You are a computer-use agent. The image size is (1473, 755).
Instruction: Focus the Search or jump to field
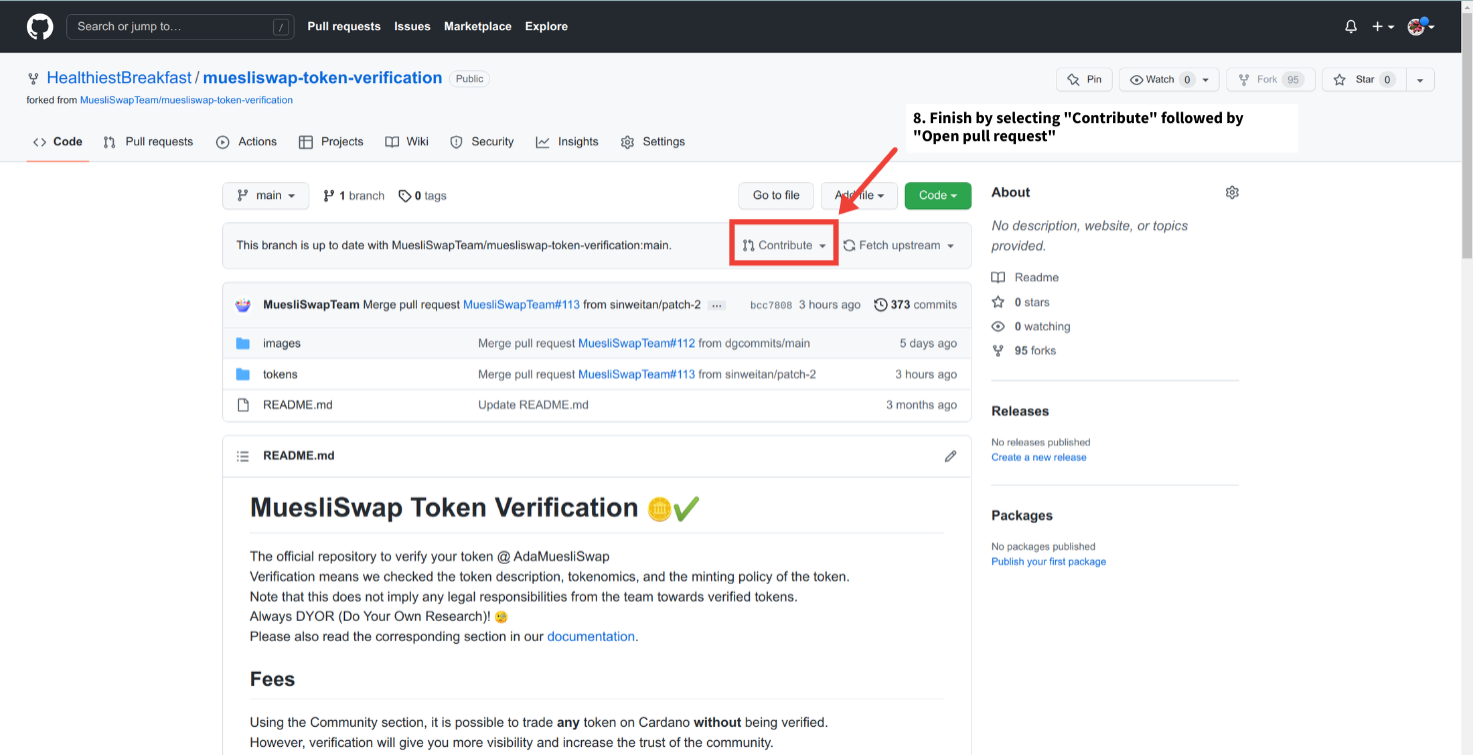[180, 27]
